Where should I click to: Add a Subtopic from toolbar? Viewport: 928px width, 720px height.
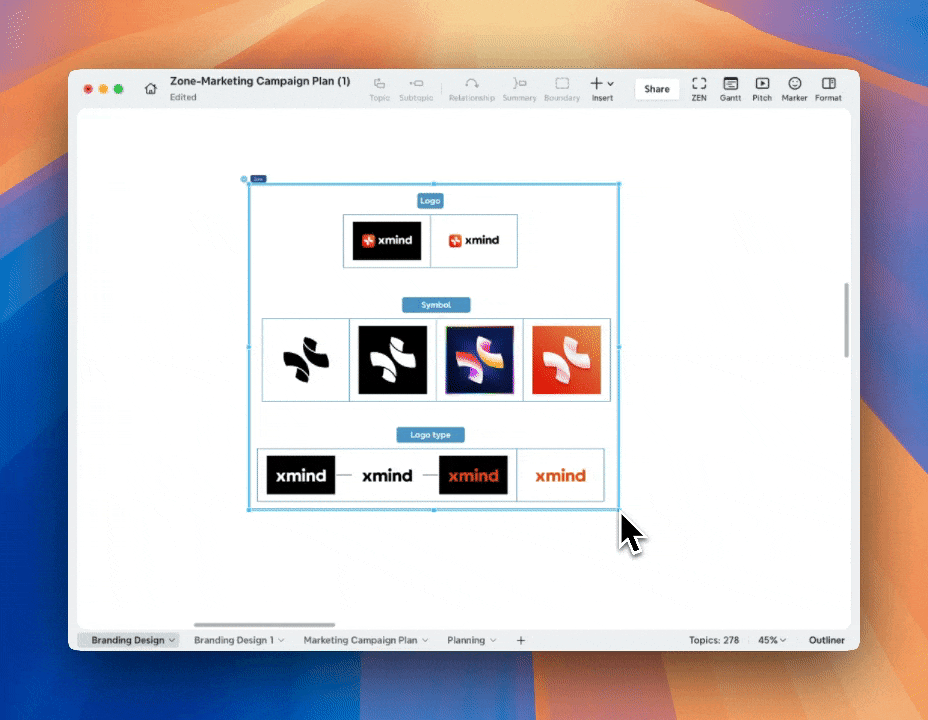tap(416, 89)
